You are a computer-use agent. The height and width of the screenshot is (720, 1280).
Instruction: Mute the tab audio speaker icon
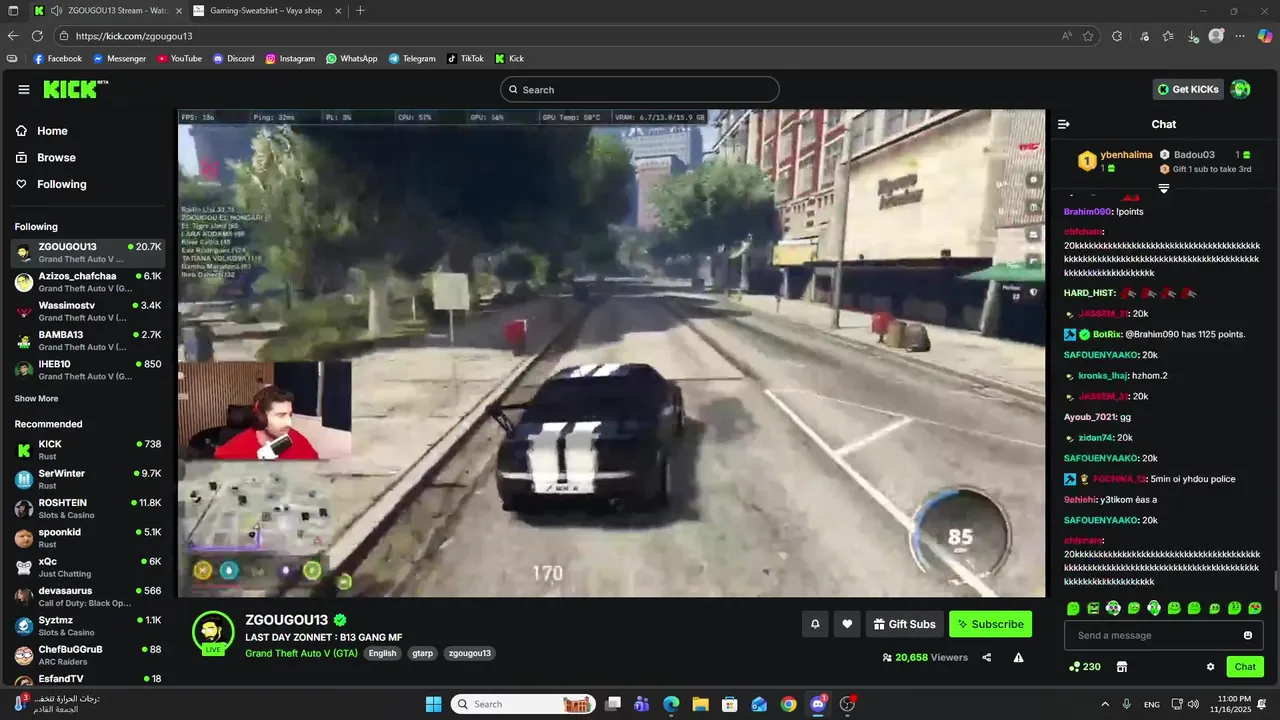tap(56, 11)
